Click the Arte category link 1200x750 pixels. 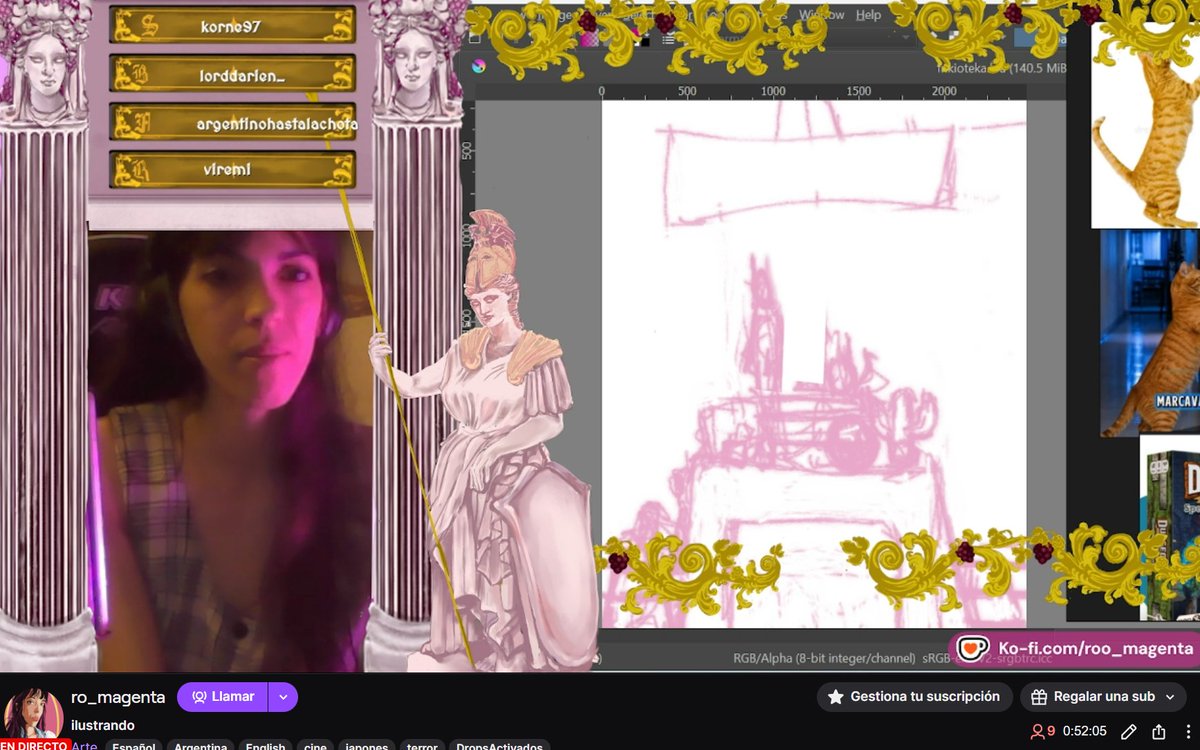click(85, 746)
